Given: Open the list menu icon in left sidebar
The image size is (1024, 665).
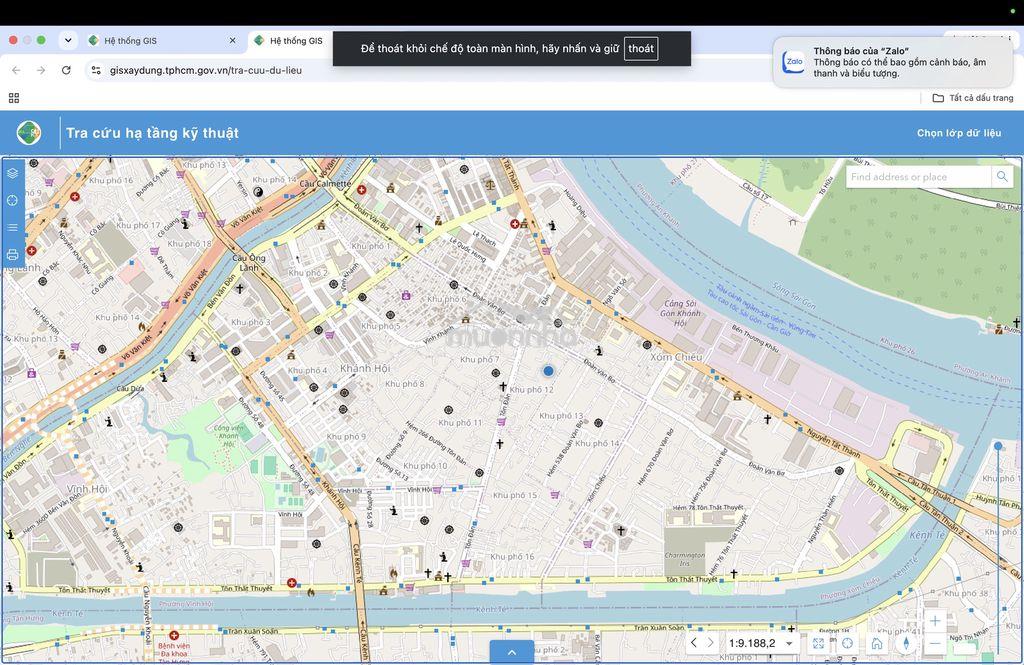Looking at the screenshot, I should (x=12, y=227).
